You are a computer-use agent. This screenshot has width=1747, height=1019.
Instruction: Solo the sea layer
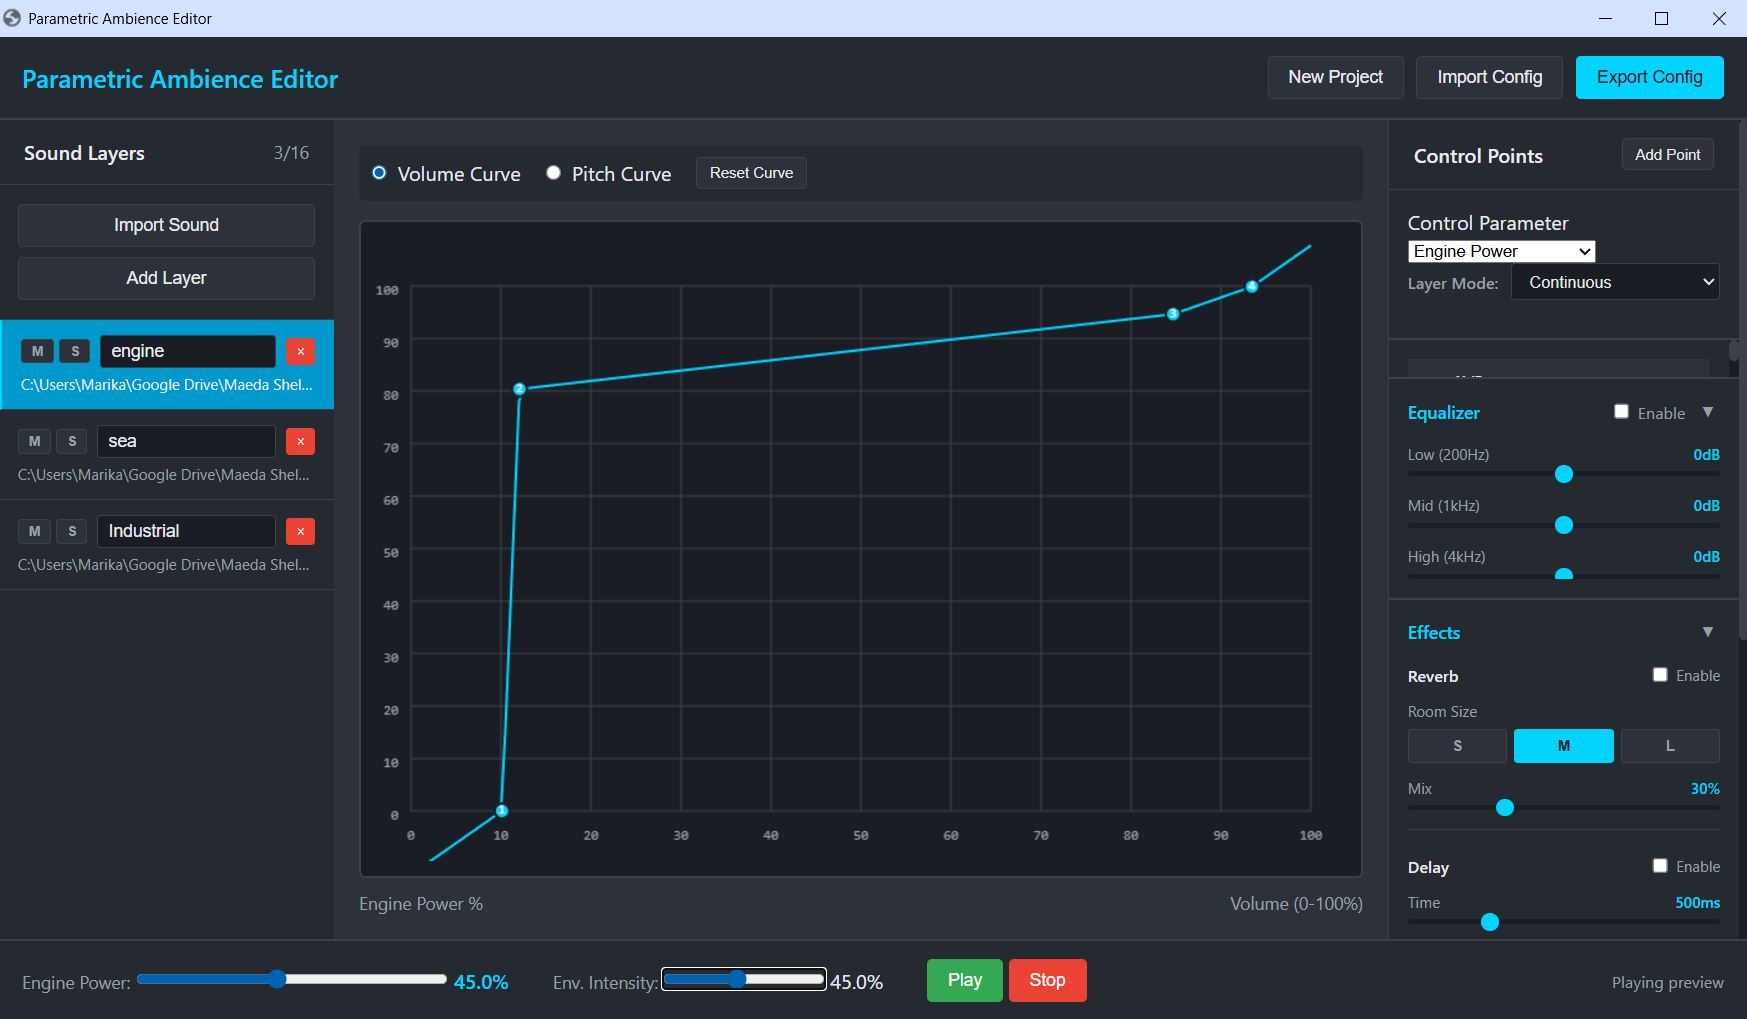[72, 441]
